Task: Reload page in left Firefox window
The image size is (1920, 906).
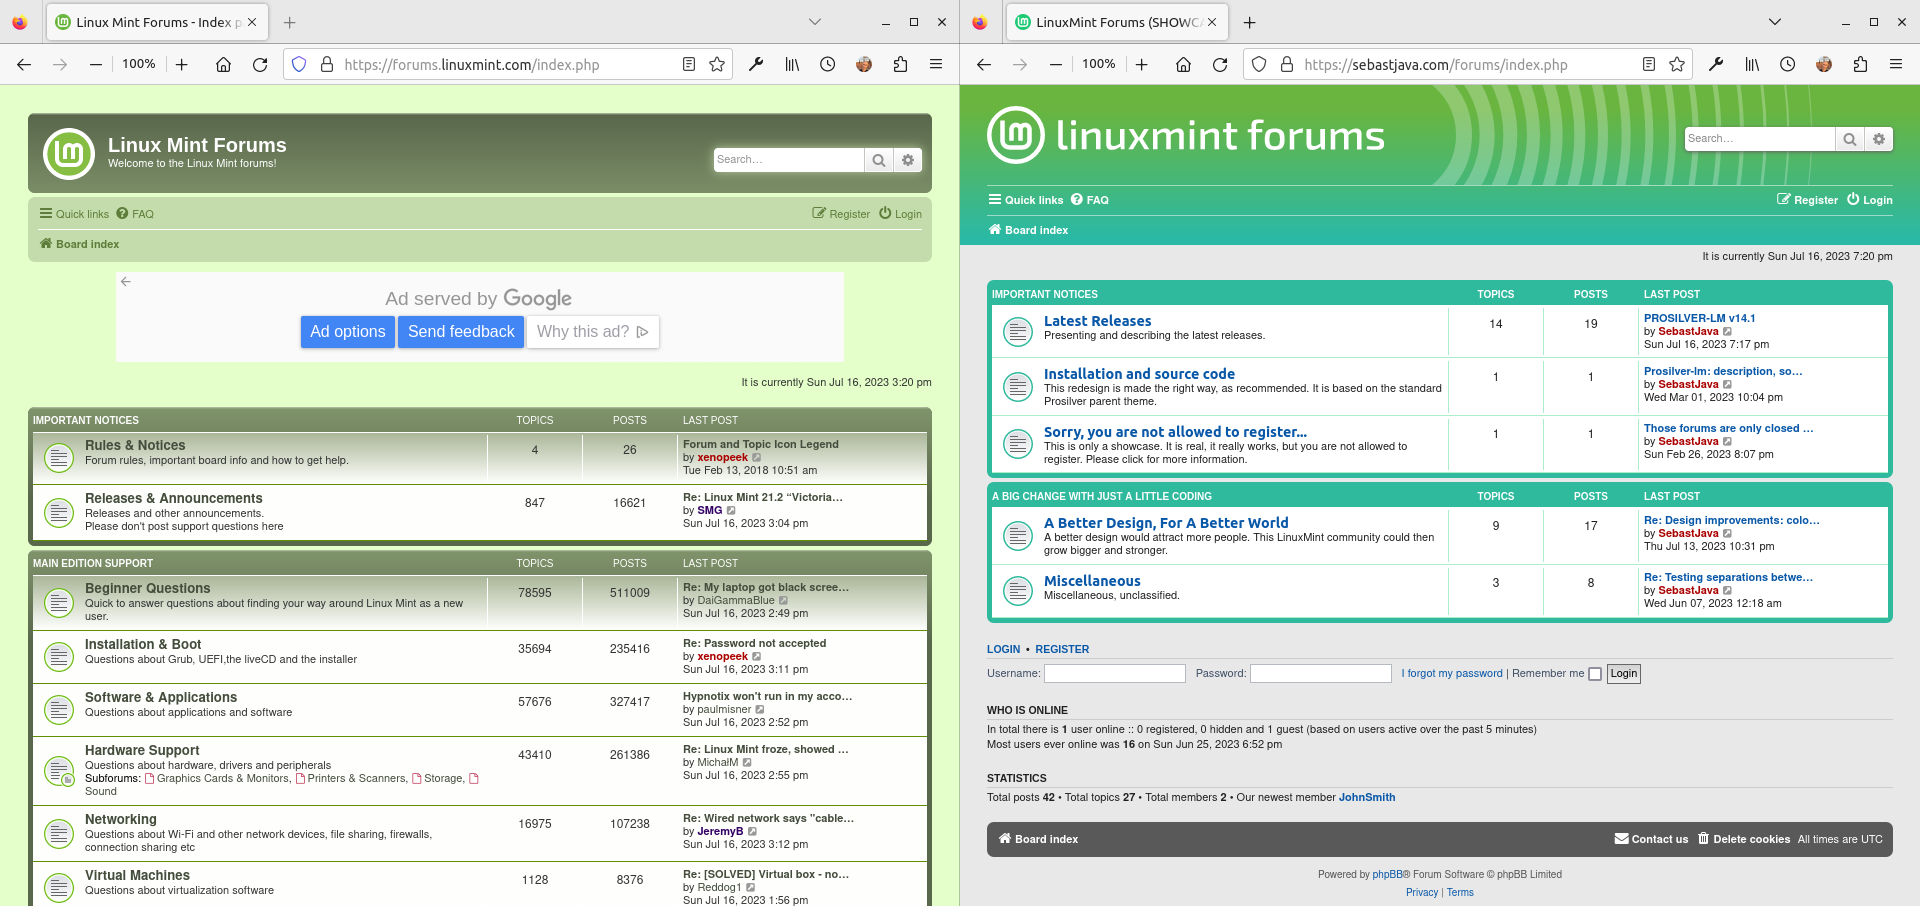Action: 260,64
